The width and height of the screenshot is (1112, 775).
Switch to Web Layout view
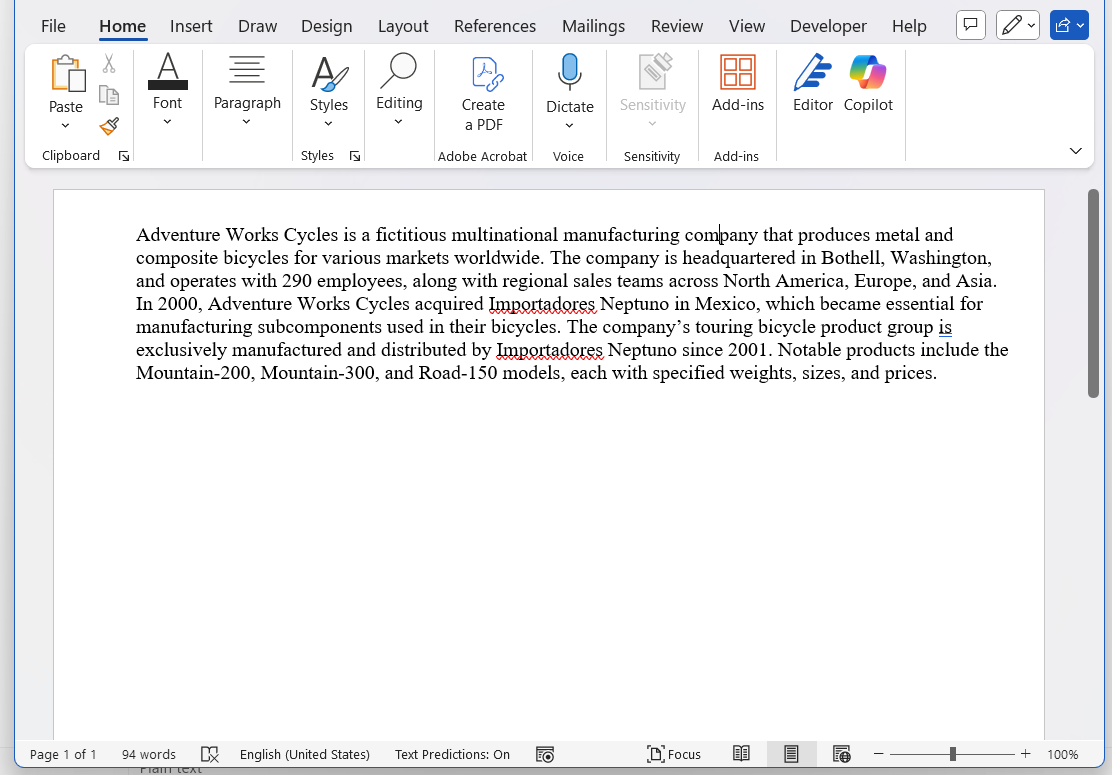coord(841,754)
